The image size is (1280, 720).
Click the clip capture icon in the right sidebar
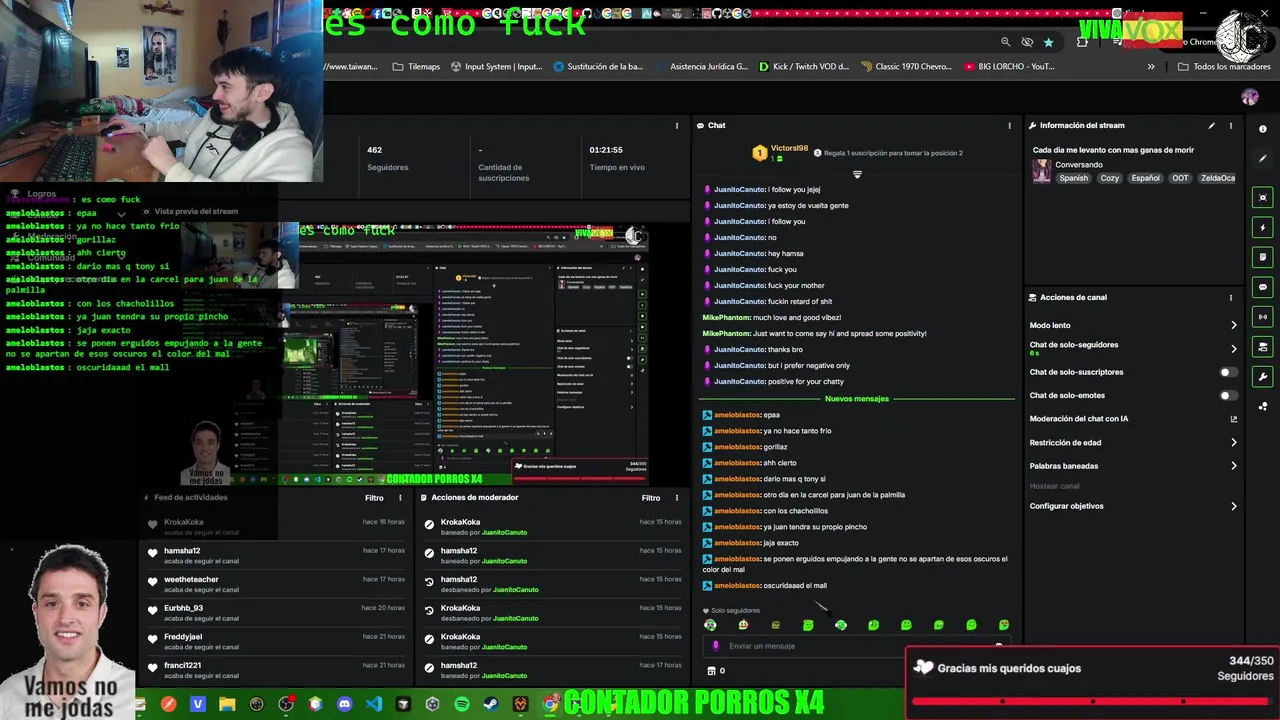click(1263, 197)
